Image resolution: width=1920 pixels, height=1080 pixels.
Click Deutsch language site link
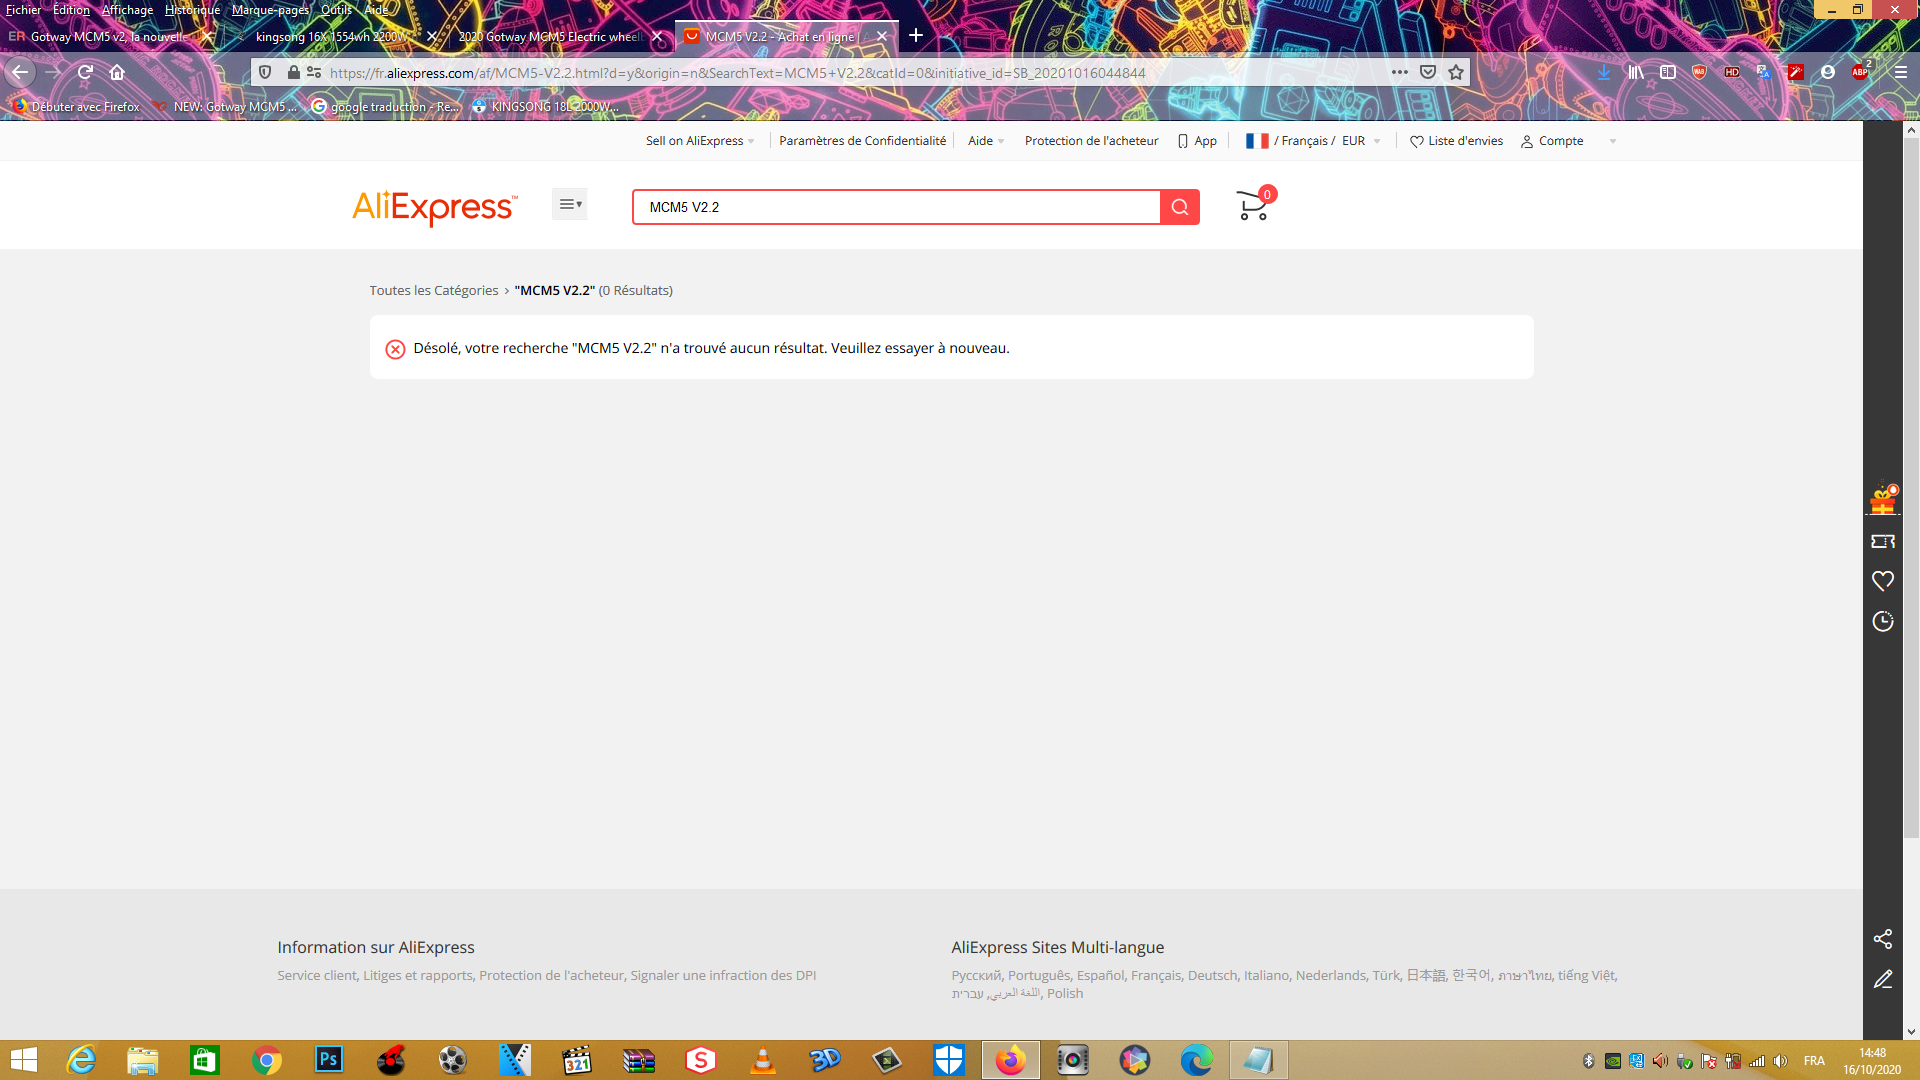point(1212,975)
